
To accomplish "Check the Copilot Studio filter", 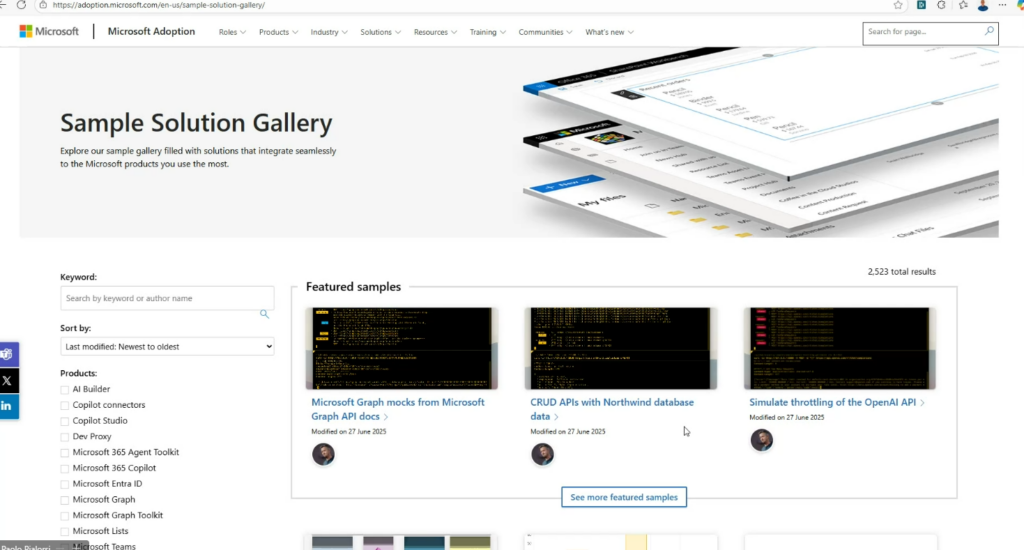I will pos(65,421).
